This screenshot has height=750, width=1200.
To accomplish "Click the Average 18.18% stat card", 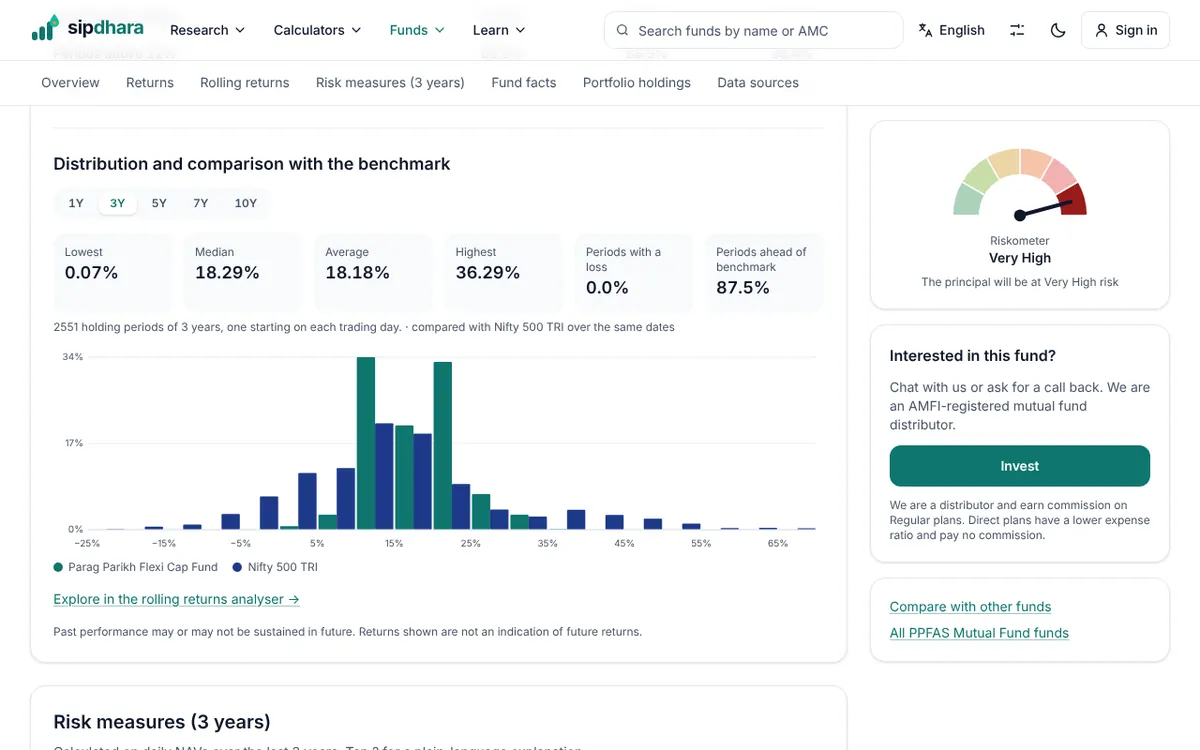I will 373,273.
